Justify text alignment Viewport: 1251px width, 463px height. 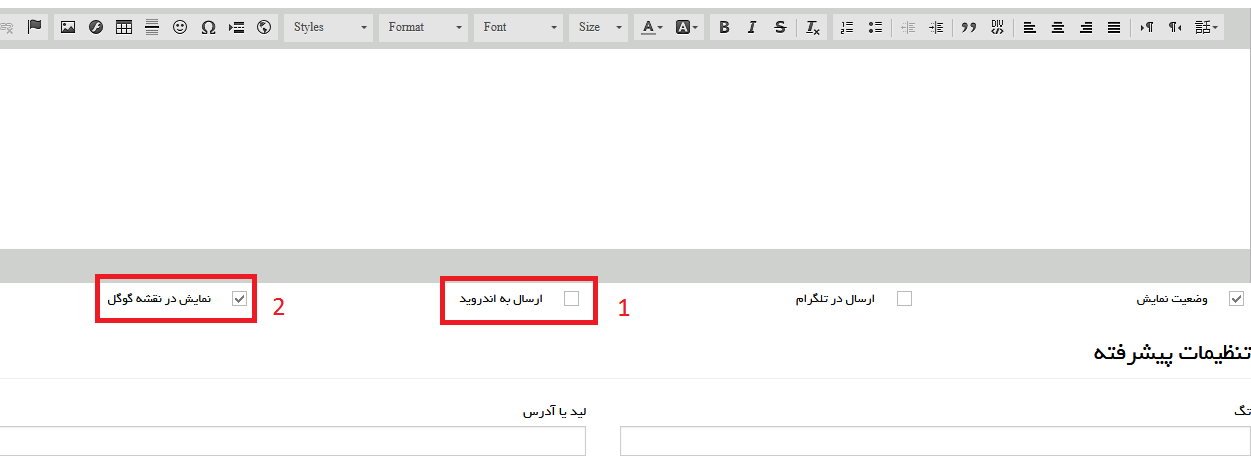1113,27
